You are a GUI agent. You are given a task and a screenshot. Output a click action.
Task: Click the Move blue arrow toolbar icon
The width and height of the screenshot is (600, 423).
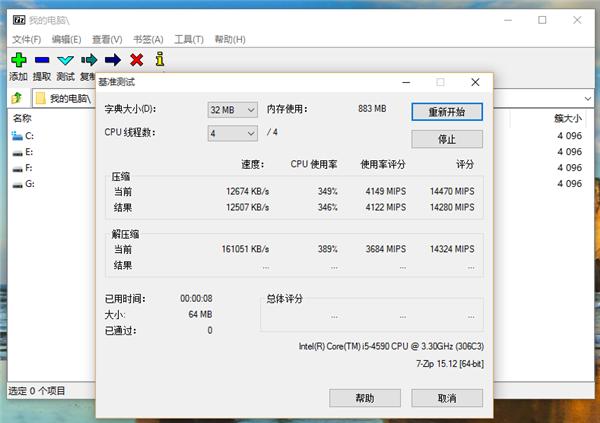click(112, 60)
